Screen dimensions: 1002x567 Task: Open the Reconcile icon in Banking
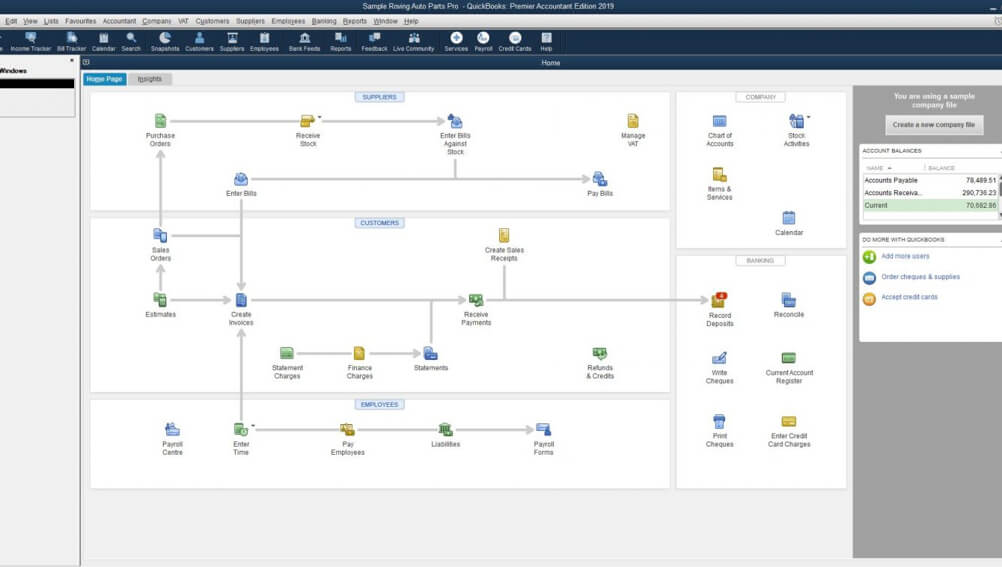click(x=788, y=300)
